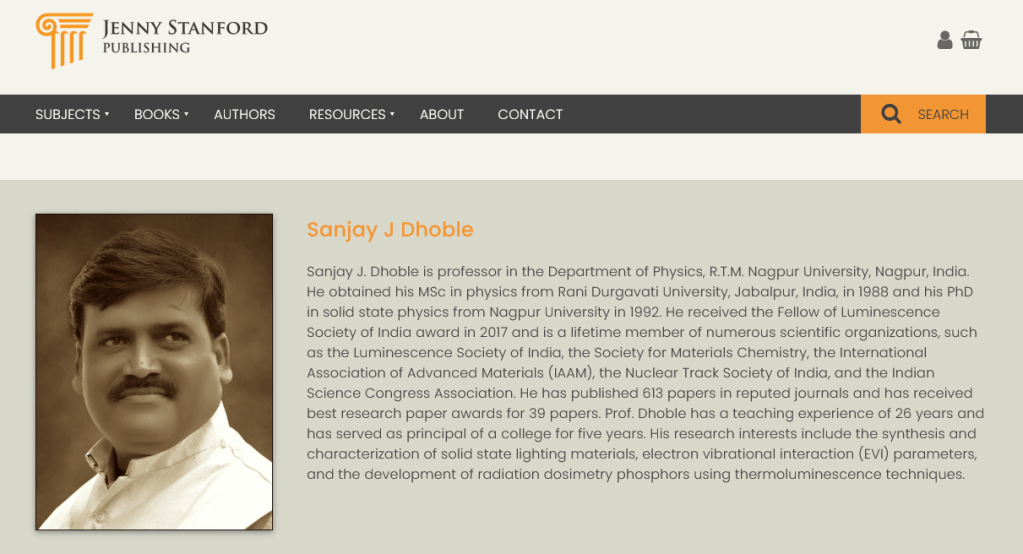1023x554 pixels.
Task: Click inside the author biography paragraph
Action: 645,372
